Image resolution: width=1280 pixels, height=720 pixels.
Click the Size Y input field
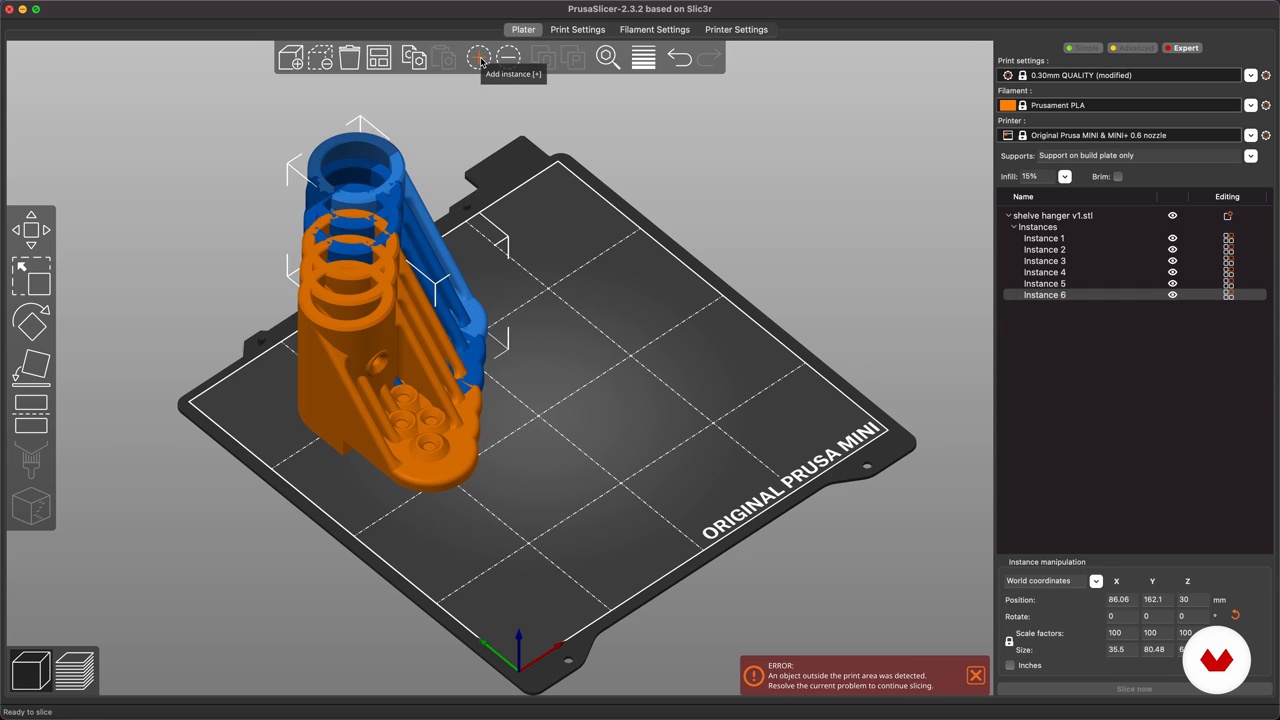pyautogui.click(x=1155, y=650)
